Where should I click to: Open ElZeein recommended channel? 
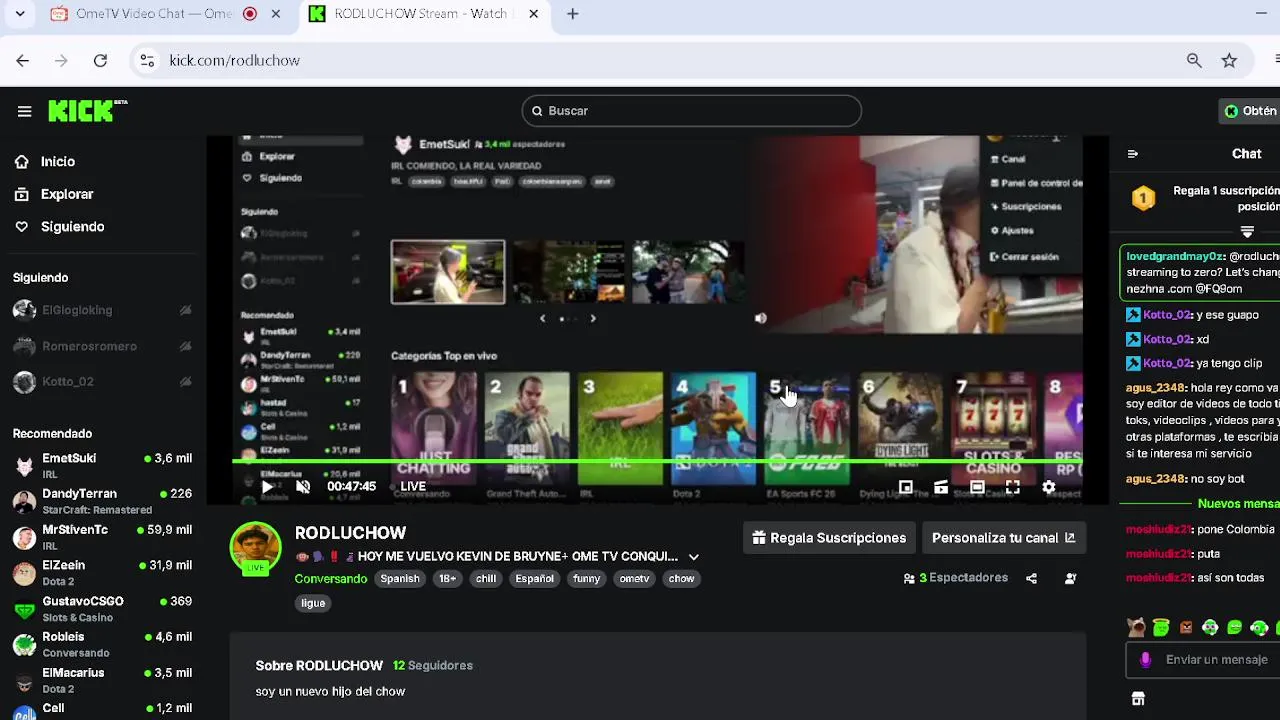point(102,572)
